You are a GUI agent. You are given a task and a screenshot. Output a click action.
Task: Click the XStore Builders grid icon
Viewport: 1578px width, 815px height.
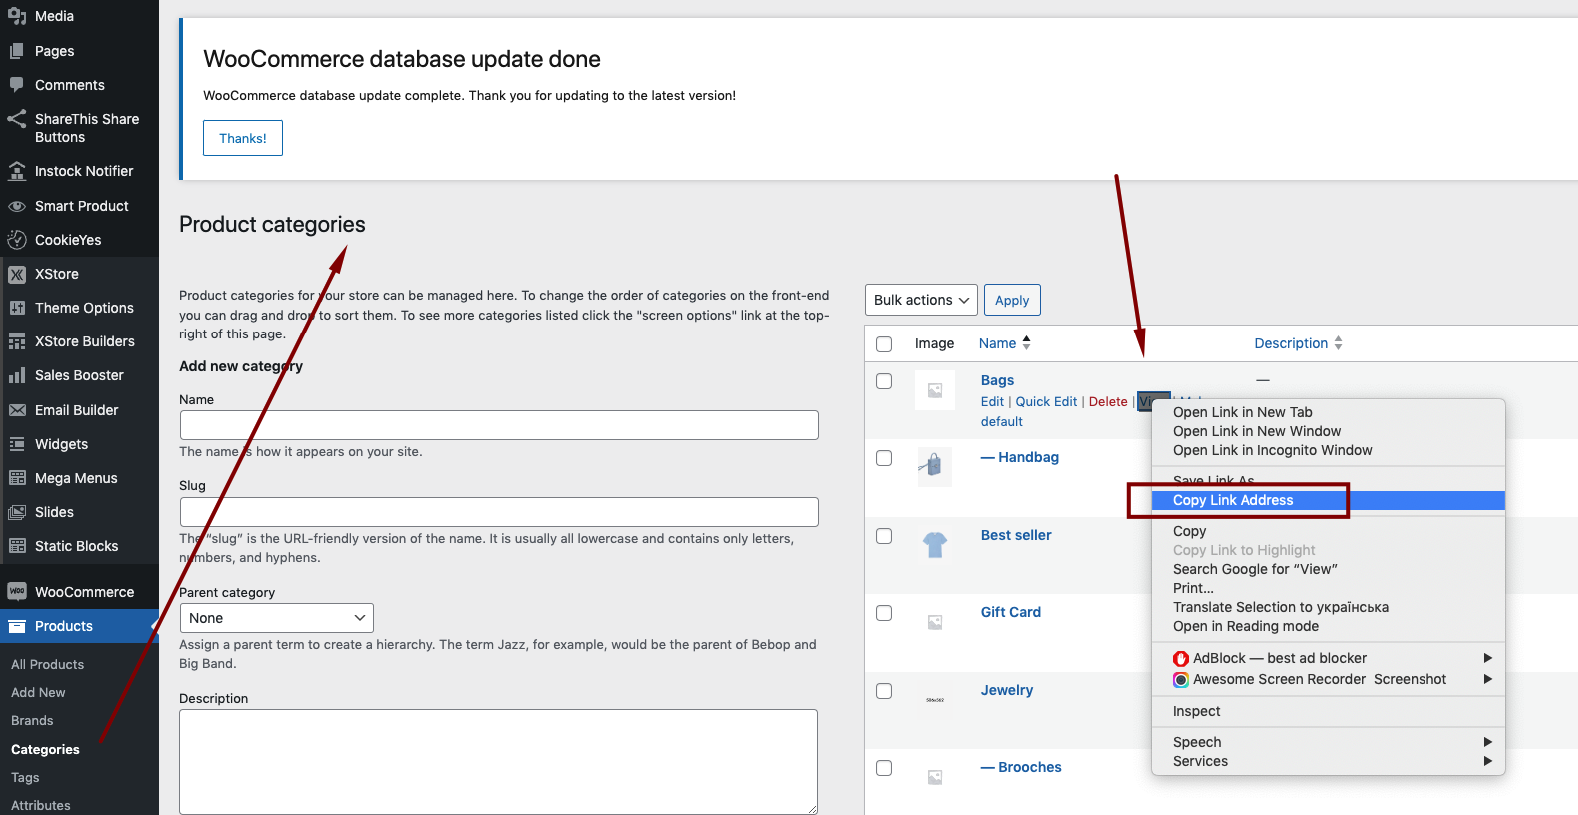click(17, 341)
